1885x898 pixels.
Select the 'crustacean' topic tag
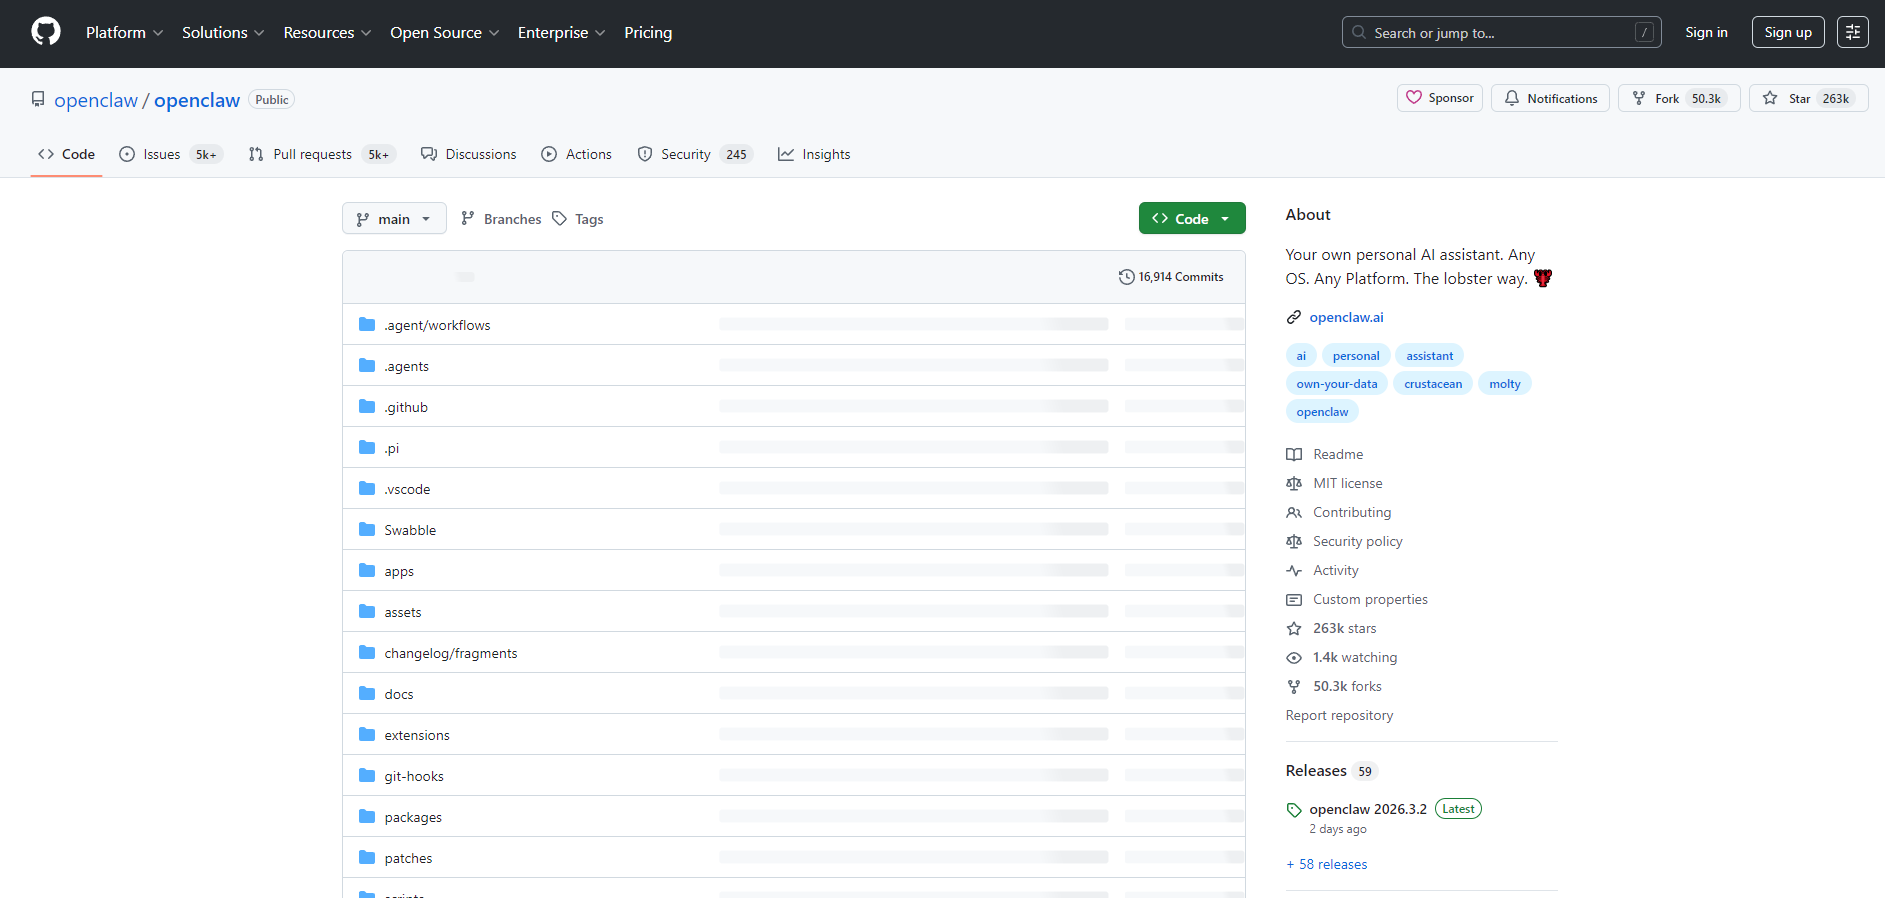[1433, 384]
